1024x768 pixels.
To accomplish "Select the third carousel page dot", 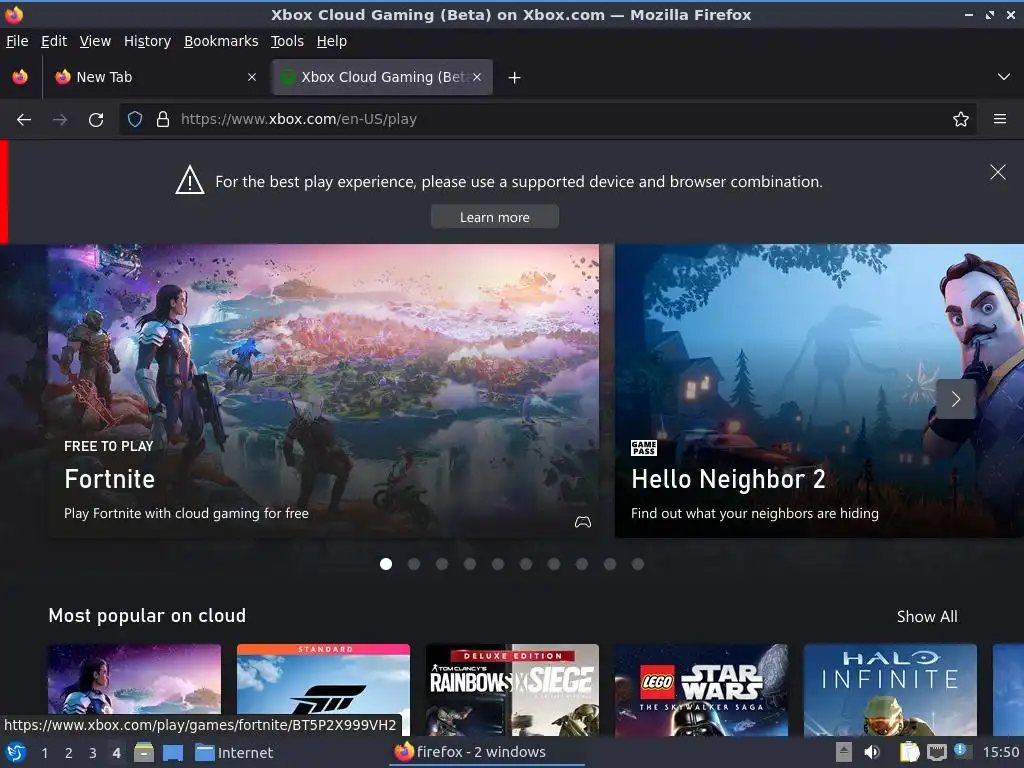I will pyautogui.click(x=442, y=564).
